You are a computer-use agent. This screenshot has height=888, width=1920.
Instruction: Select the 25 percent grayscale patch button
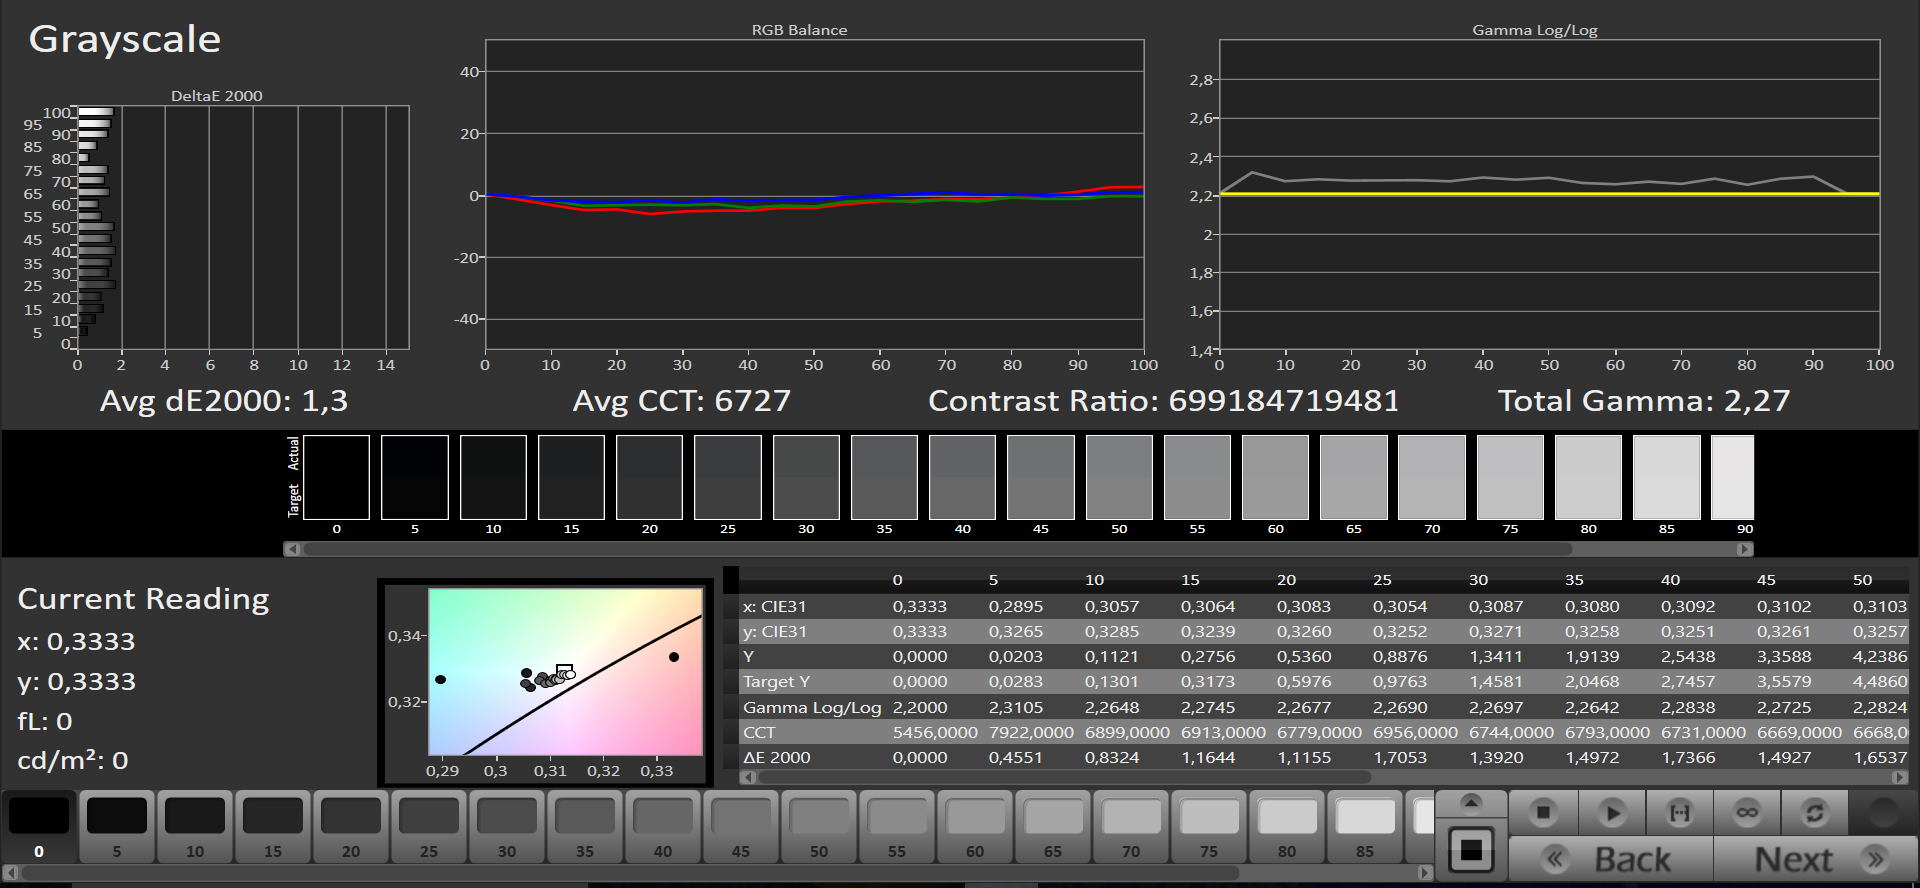click(429, 826)
